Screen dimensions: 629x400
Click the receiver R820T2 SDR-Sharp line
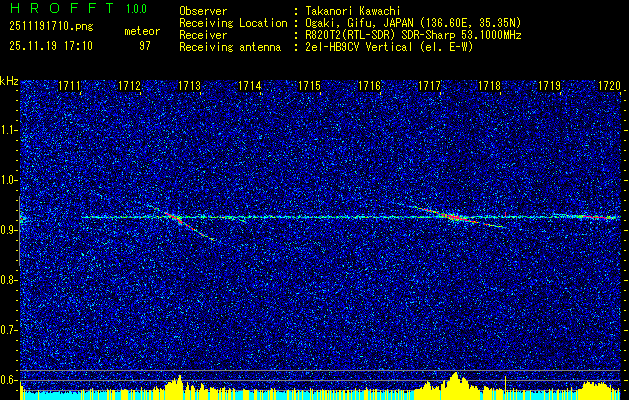click(x=412, y=35)
